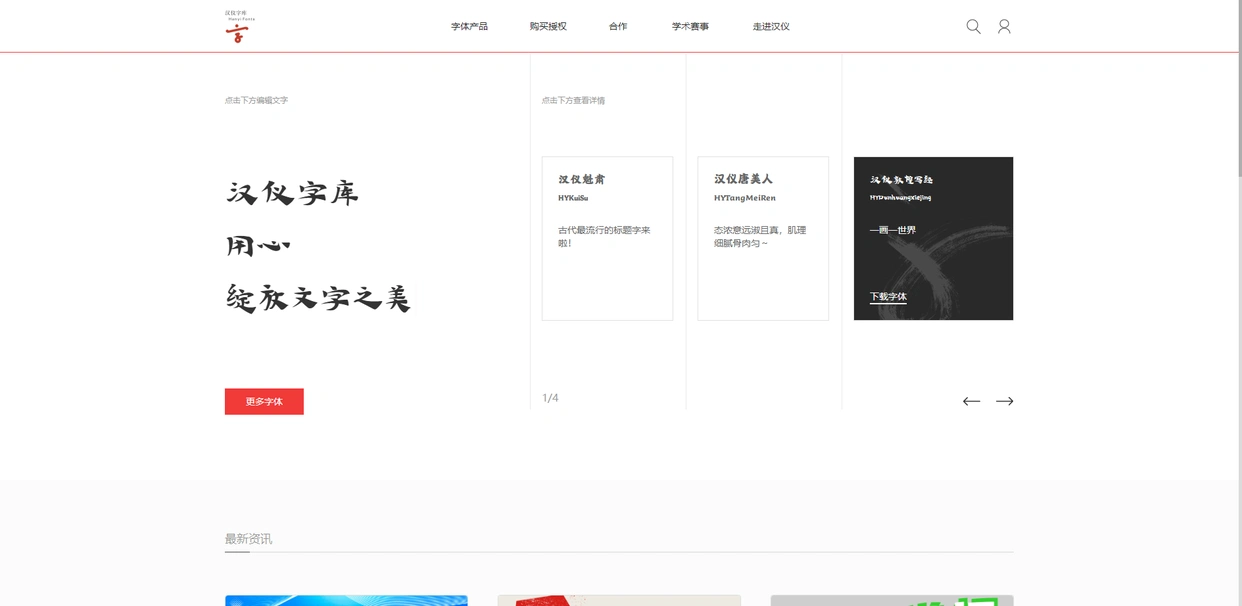The width and height of the screenshot is (1242, 606).
Task: Click the 下载字体 link on the dark card
Action: point(890,297)
